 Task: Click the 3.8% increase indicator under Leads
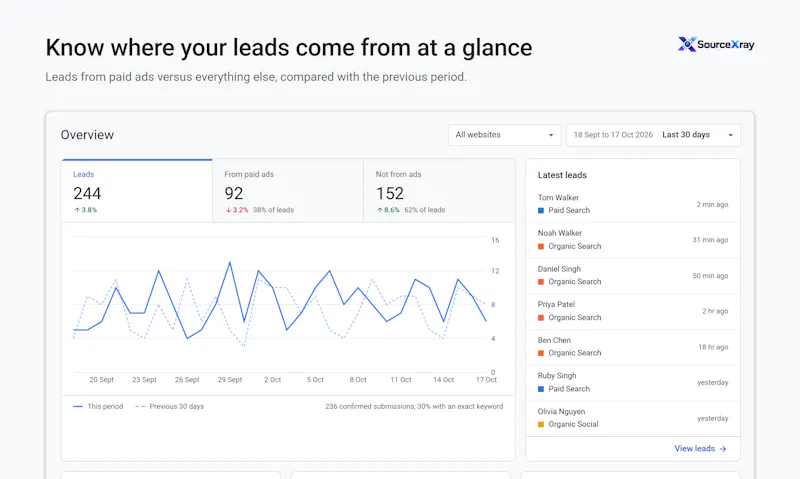(x=86, y=210)
